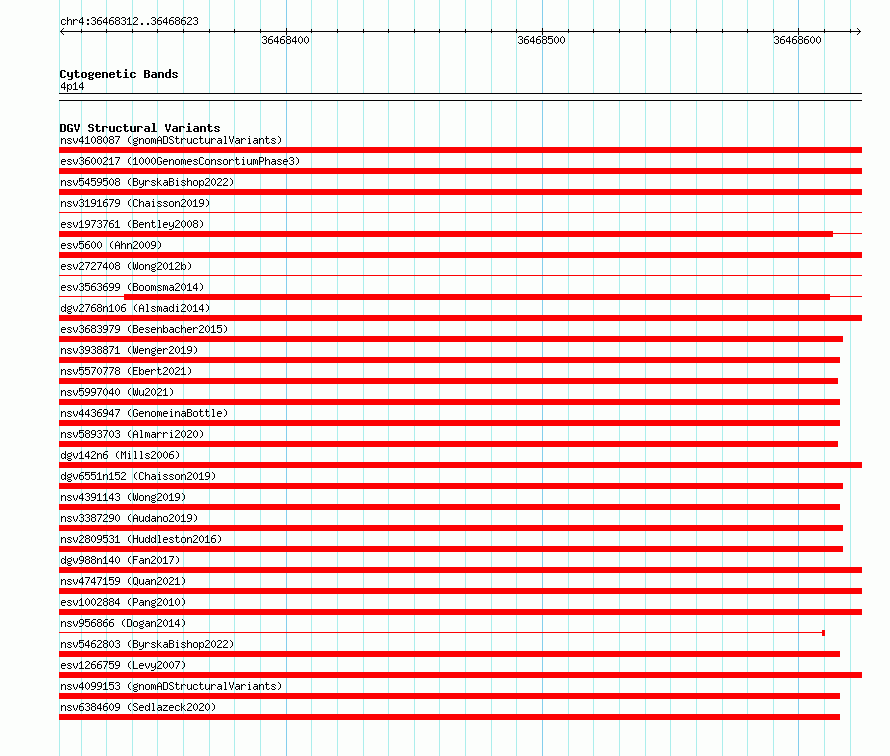The height and width of the screenshot is (756, 890).
Task: Click the left arrow on the coordinate ruler
Action: point(62,32)
